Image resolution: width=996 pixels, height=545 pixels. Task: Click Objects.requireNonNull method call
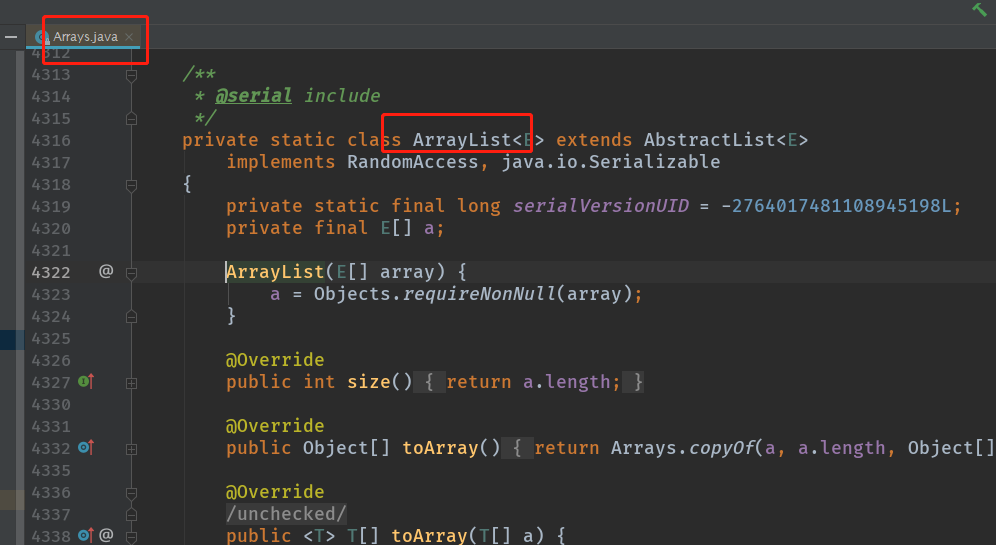pyautogui.click(x=435, y=294)
